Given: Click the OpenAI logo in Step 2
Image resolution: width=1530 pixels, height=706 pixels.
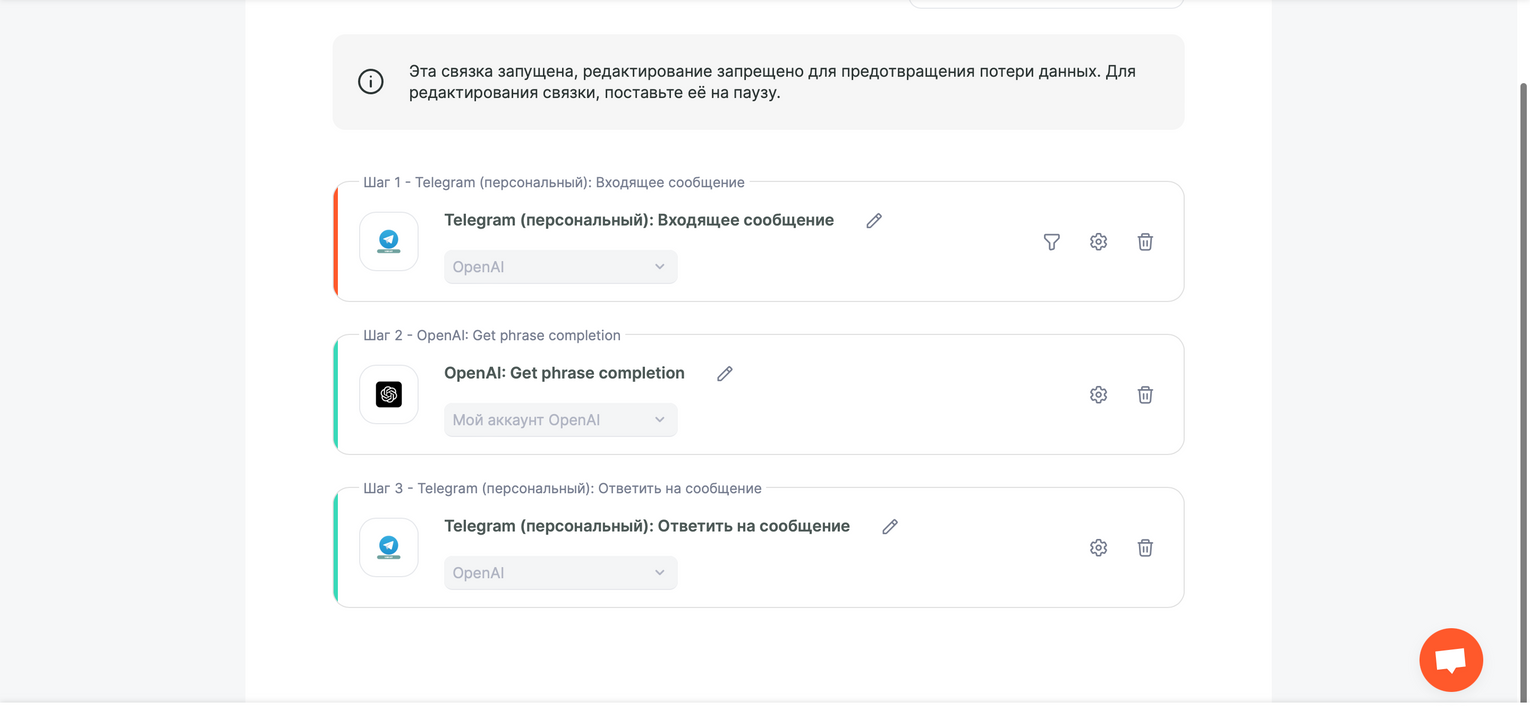Looking at the screenshot, I should click(389, 394).
